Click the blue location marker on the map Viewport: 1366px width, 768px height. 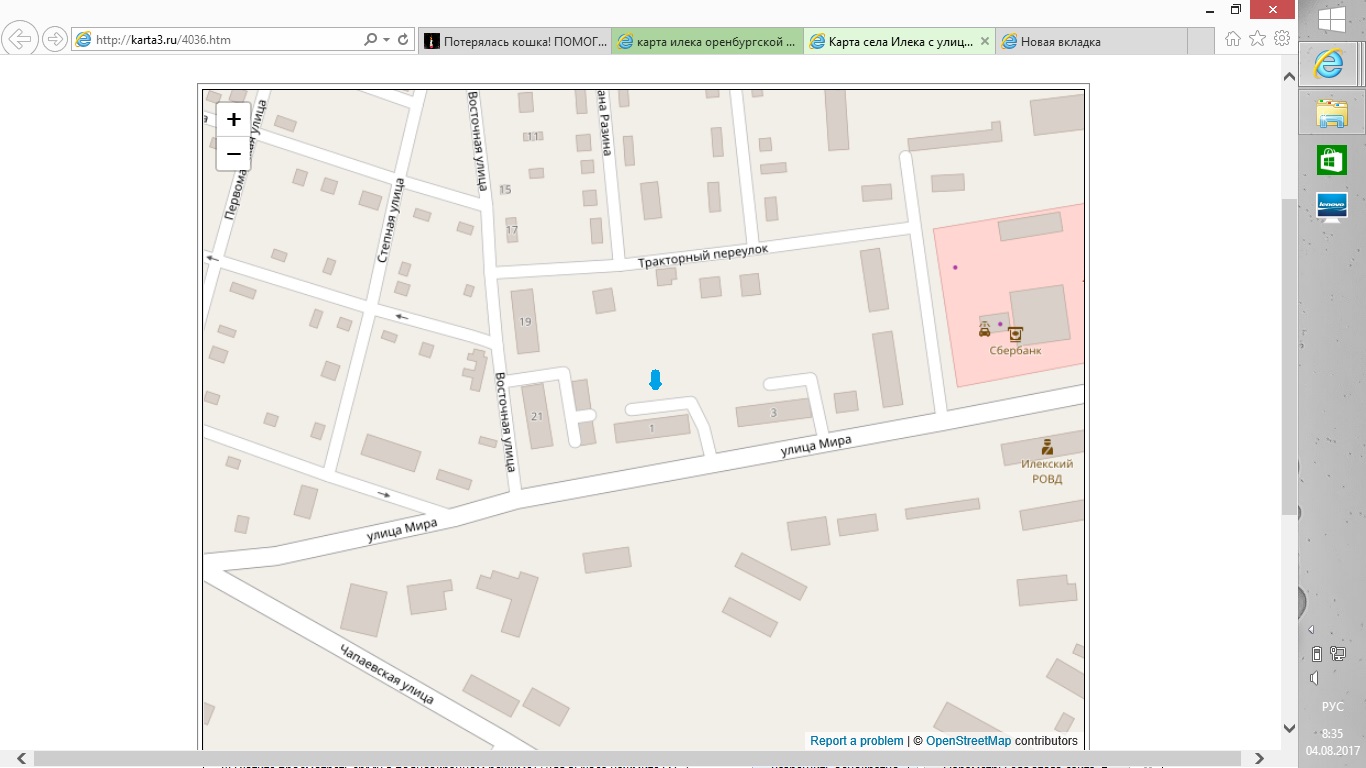[655, 379]
